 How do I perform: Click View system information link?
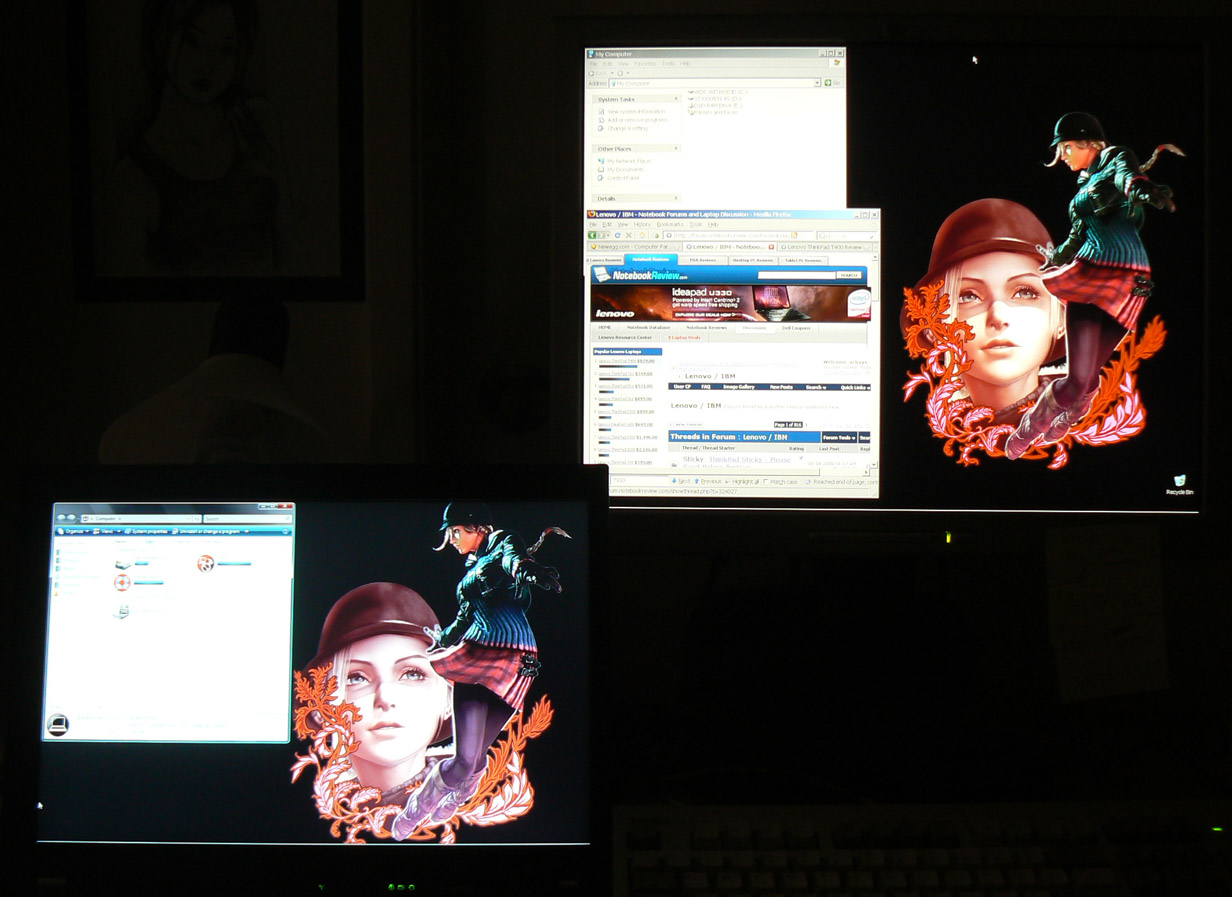[636, 111]
